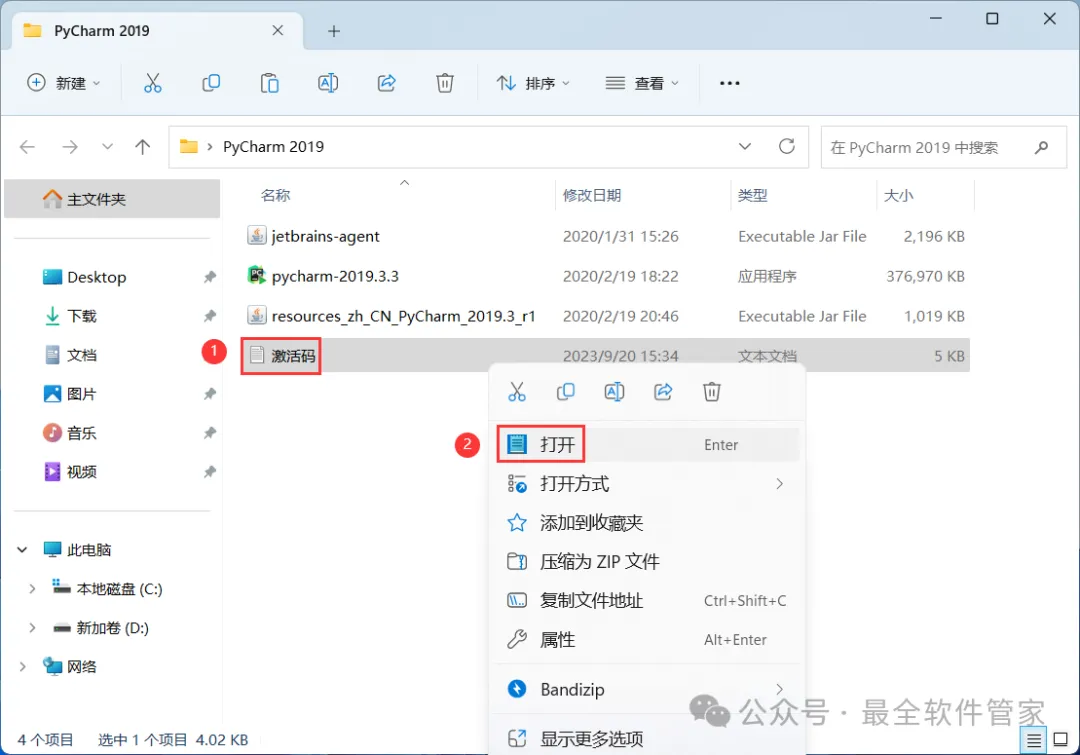Click the toolbar Share icon

point(386,83)
